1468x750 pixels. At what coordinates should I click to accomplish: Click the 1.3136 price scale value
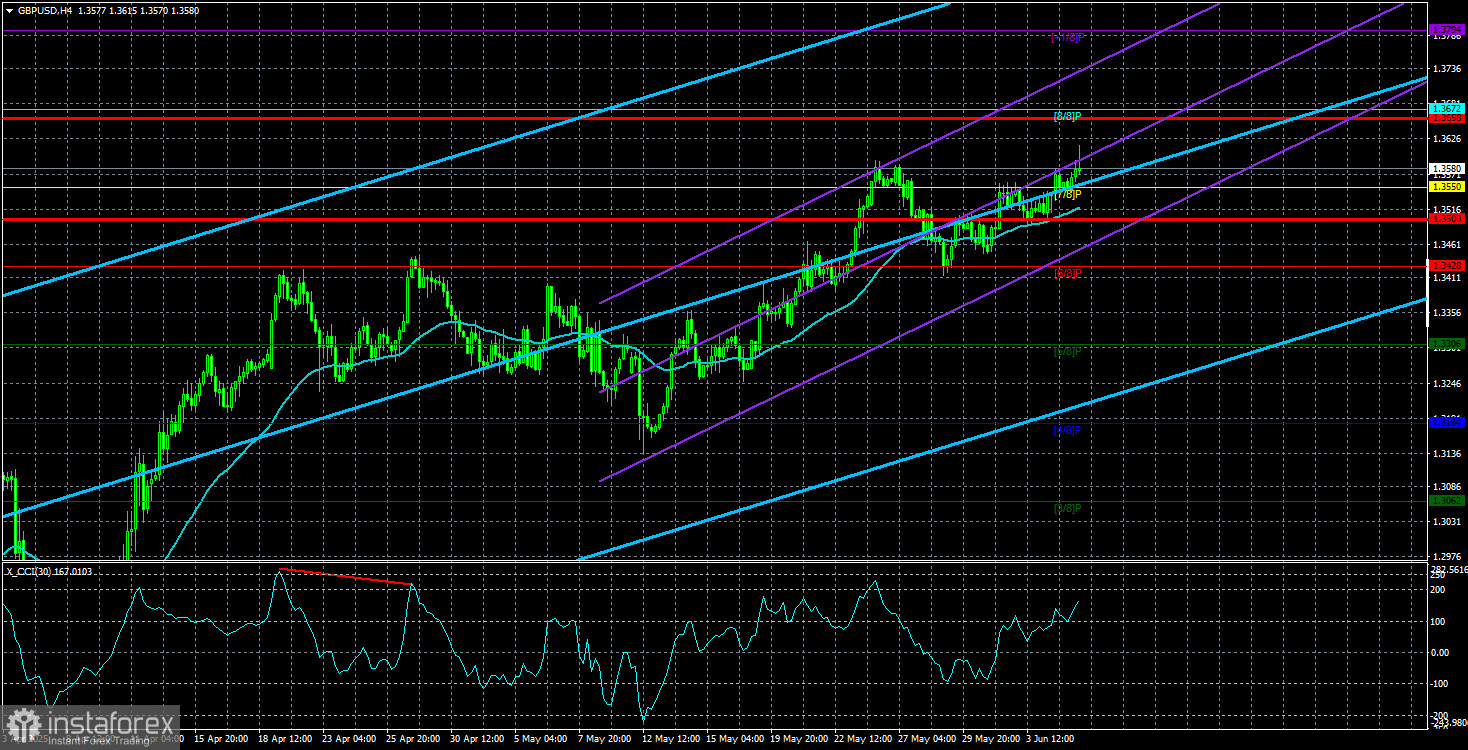click(1447, 453)
